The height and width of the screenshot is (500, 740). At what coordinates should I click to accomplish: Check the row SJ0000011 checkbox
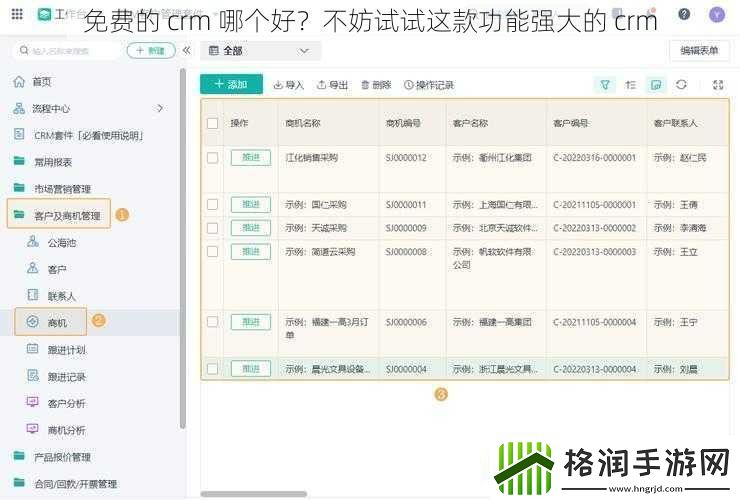point(212,204)
